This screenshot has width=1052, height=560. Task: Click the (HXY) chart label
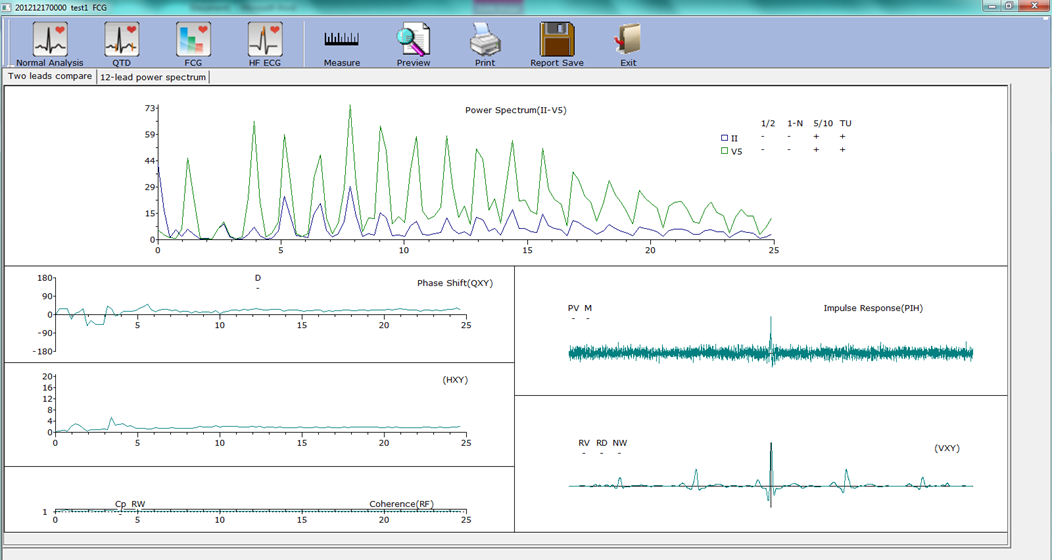tap(455, 380)
